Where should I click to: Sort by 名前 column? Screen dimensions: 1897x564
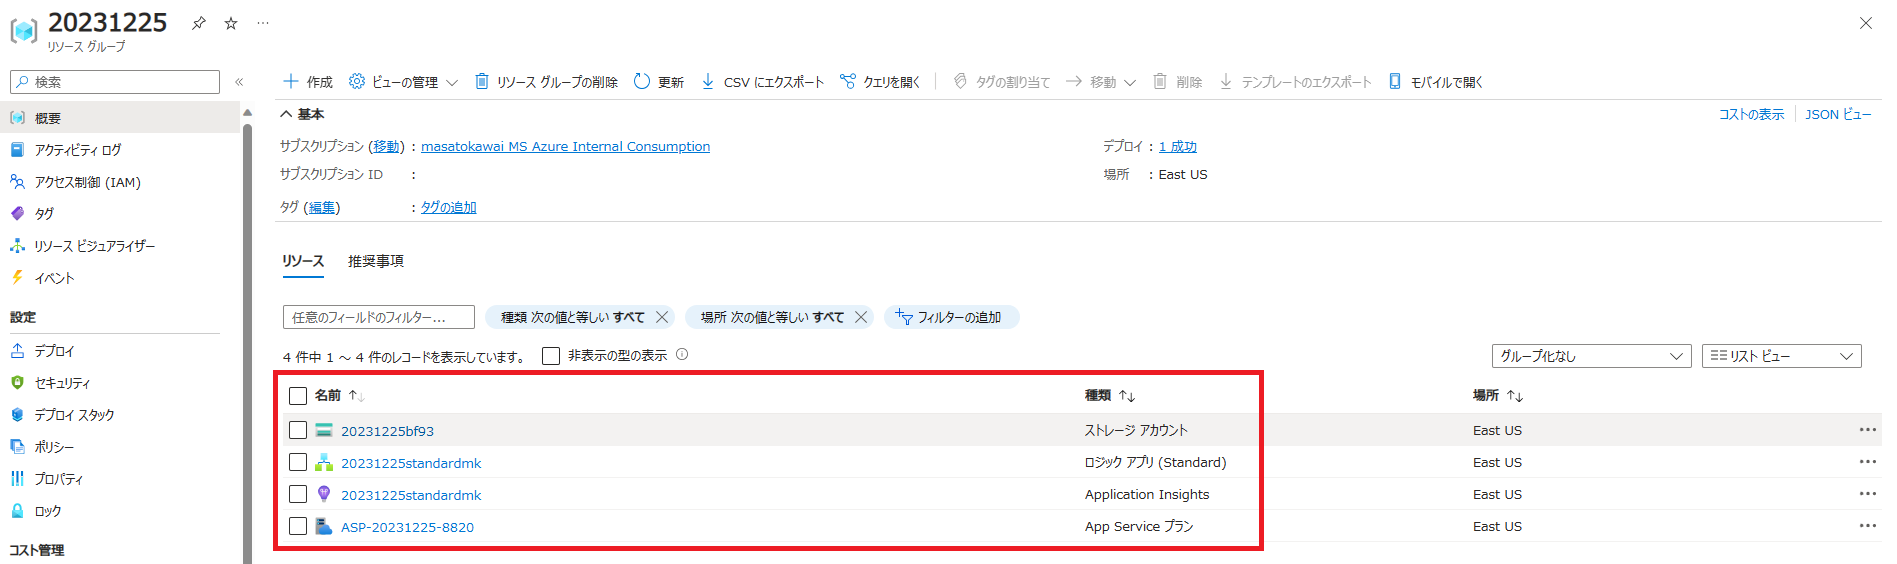click(340, 395)
